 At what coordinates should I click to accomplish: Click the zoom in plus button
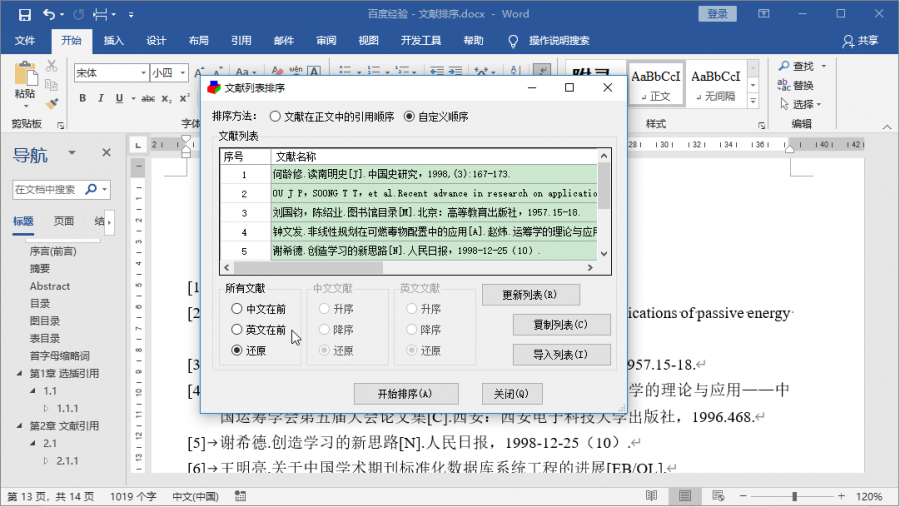[x=841, y=496]
